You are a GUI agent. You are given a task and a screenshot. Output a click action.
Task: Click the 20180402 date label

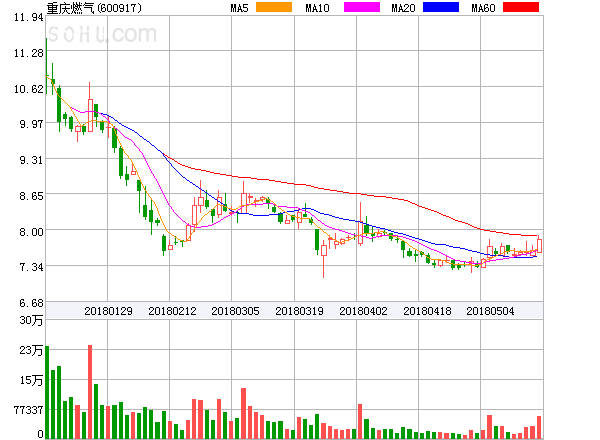(363, 311)
